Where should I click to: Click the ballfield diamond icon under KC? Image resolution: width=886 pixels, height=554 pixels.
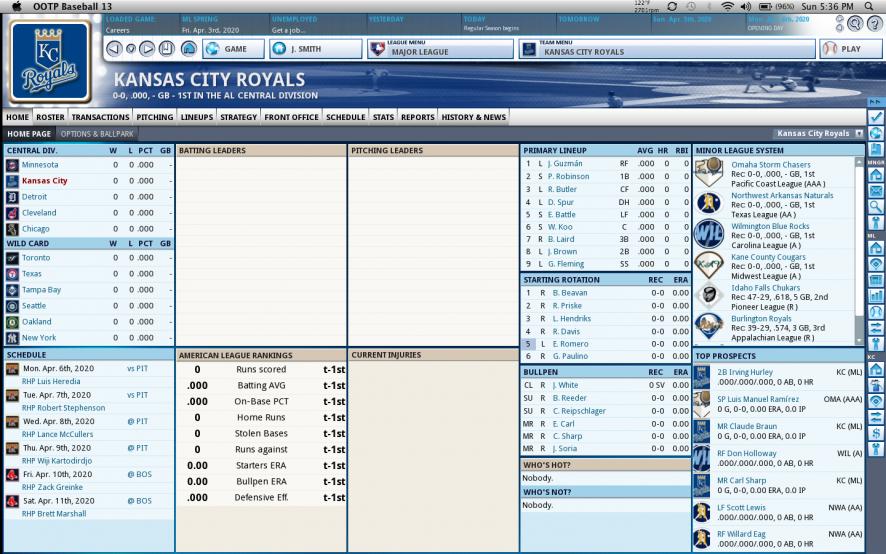[876, 401]
